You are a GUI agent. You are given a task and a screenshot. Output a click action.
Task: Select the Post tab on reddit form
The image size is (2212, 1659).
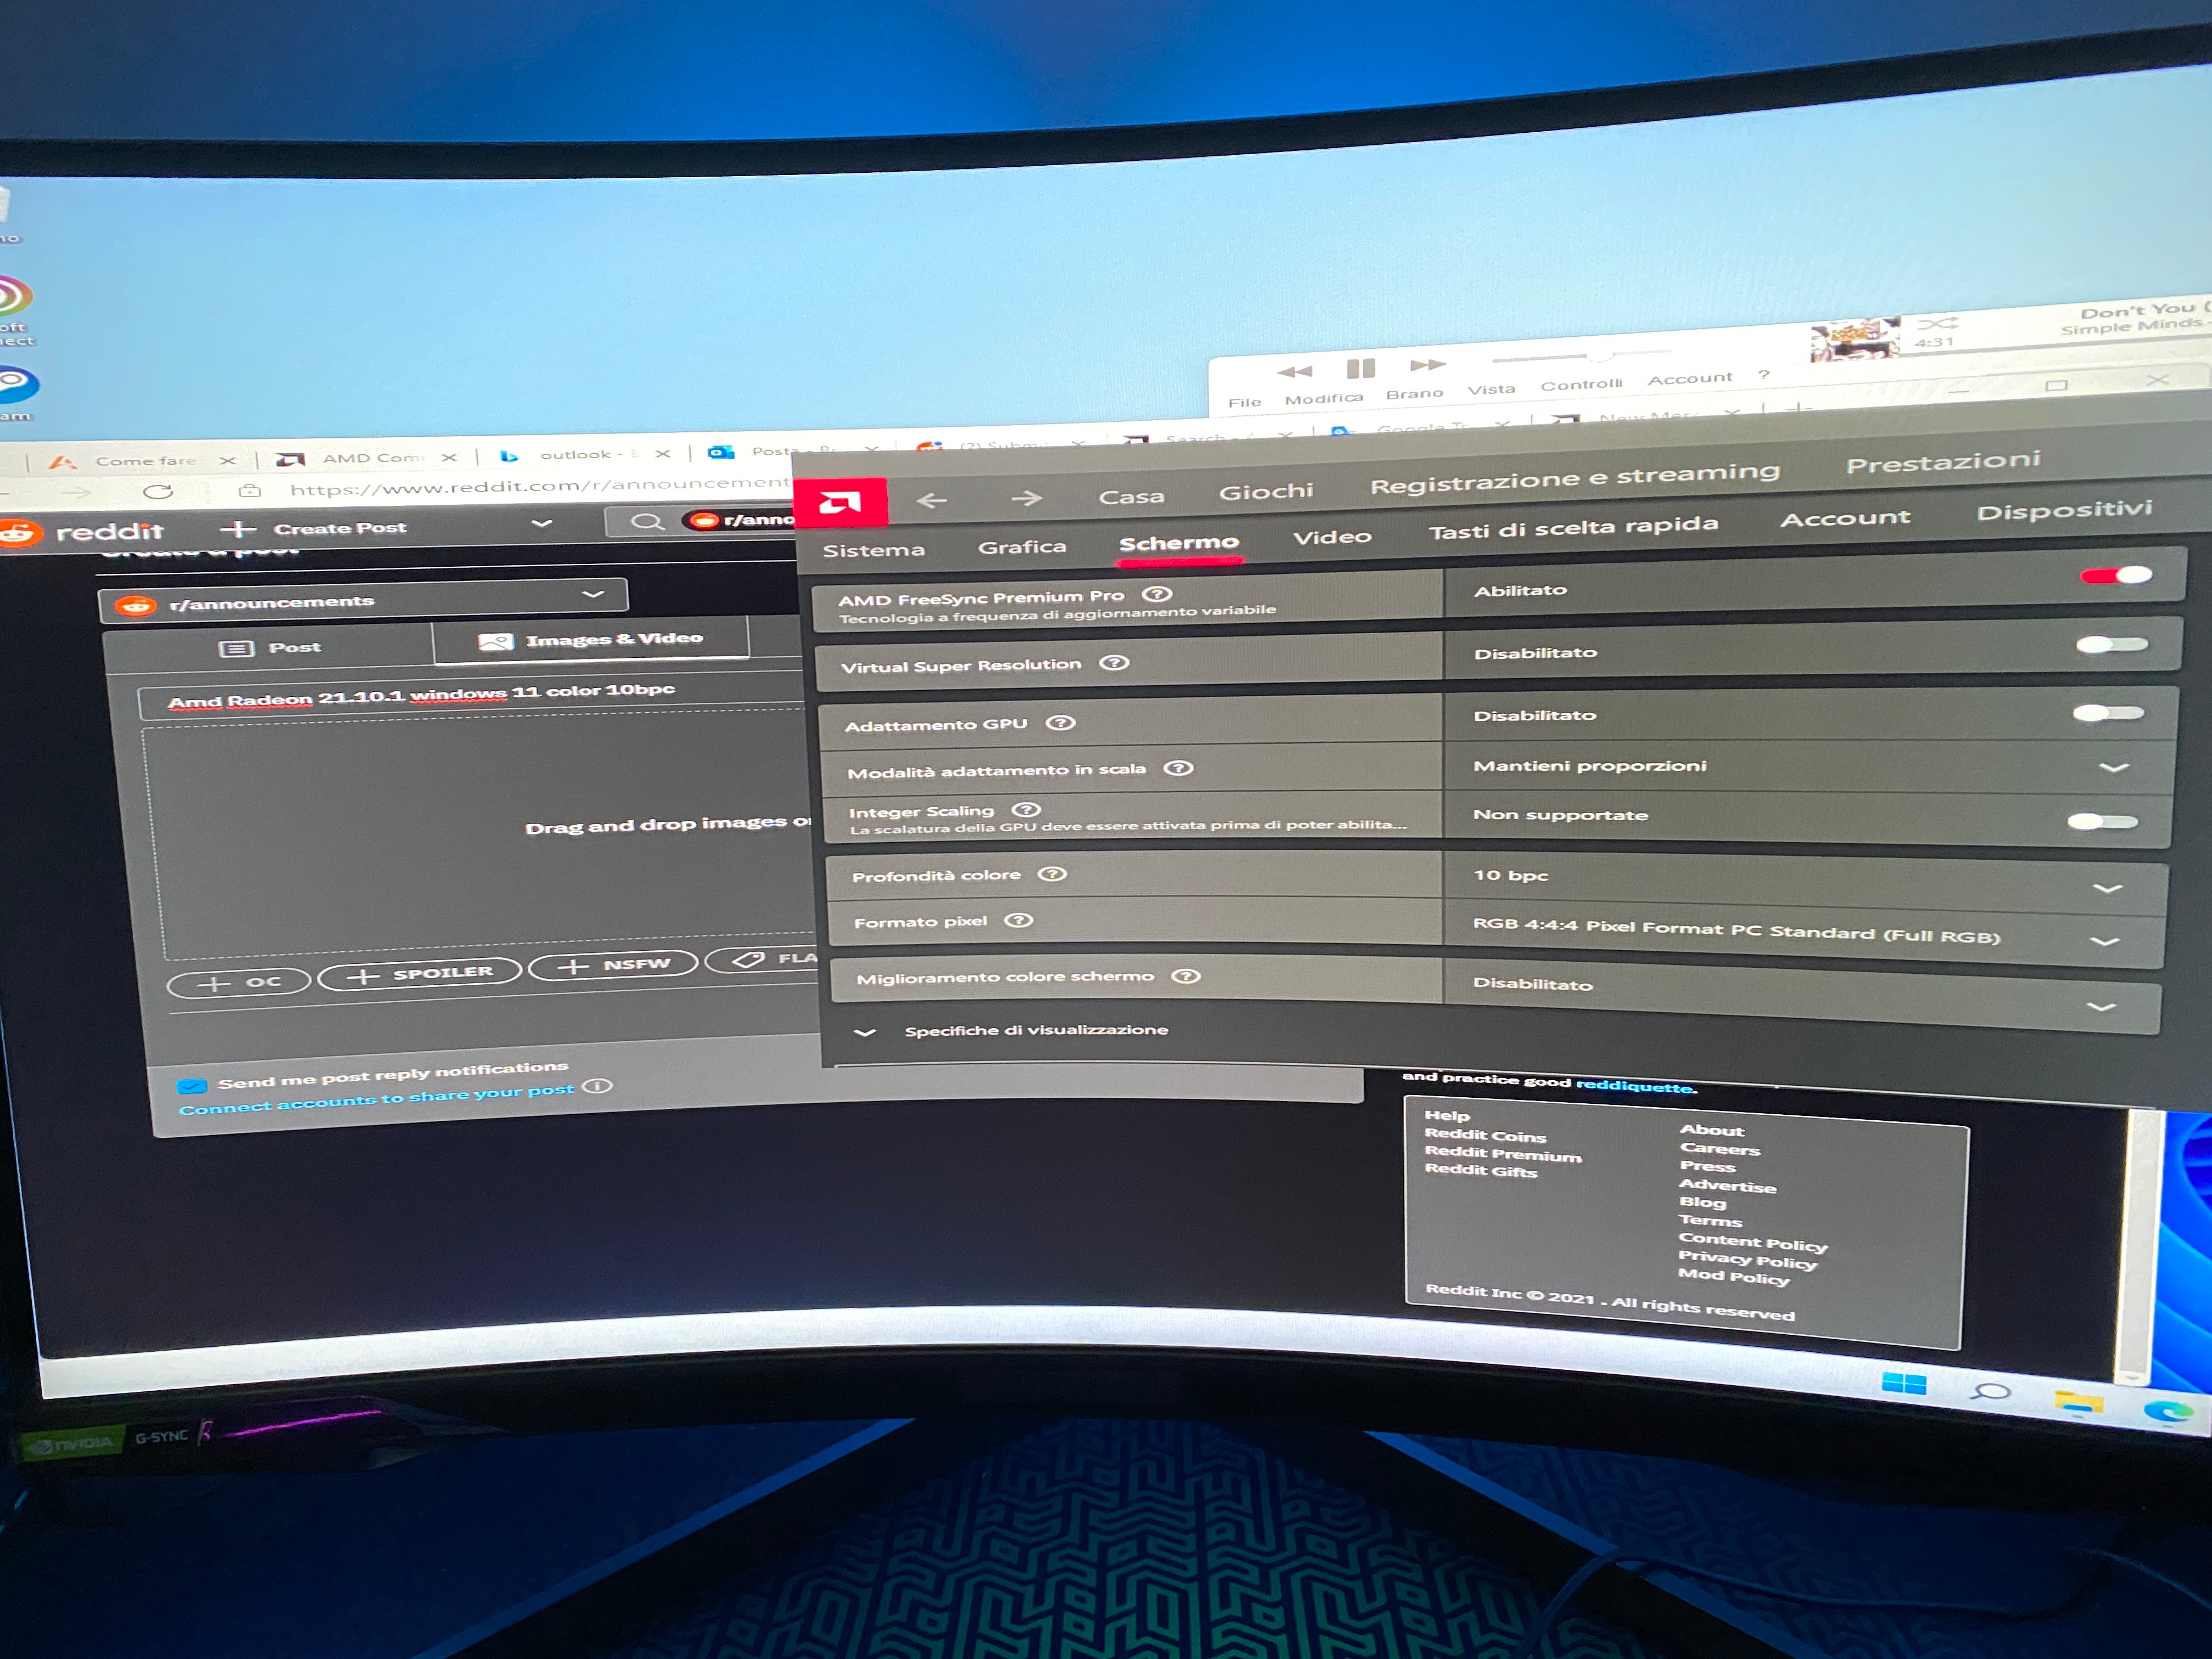pyautogui.click(x=270, y=648)
